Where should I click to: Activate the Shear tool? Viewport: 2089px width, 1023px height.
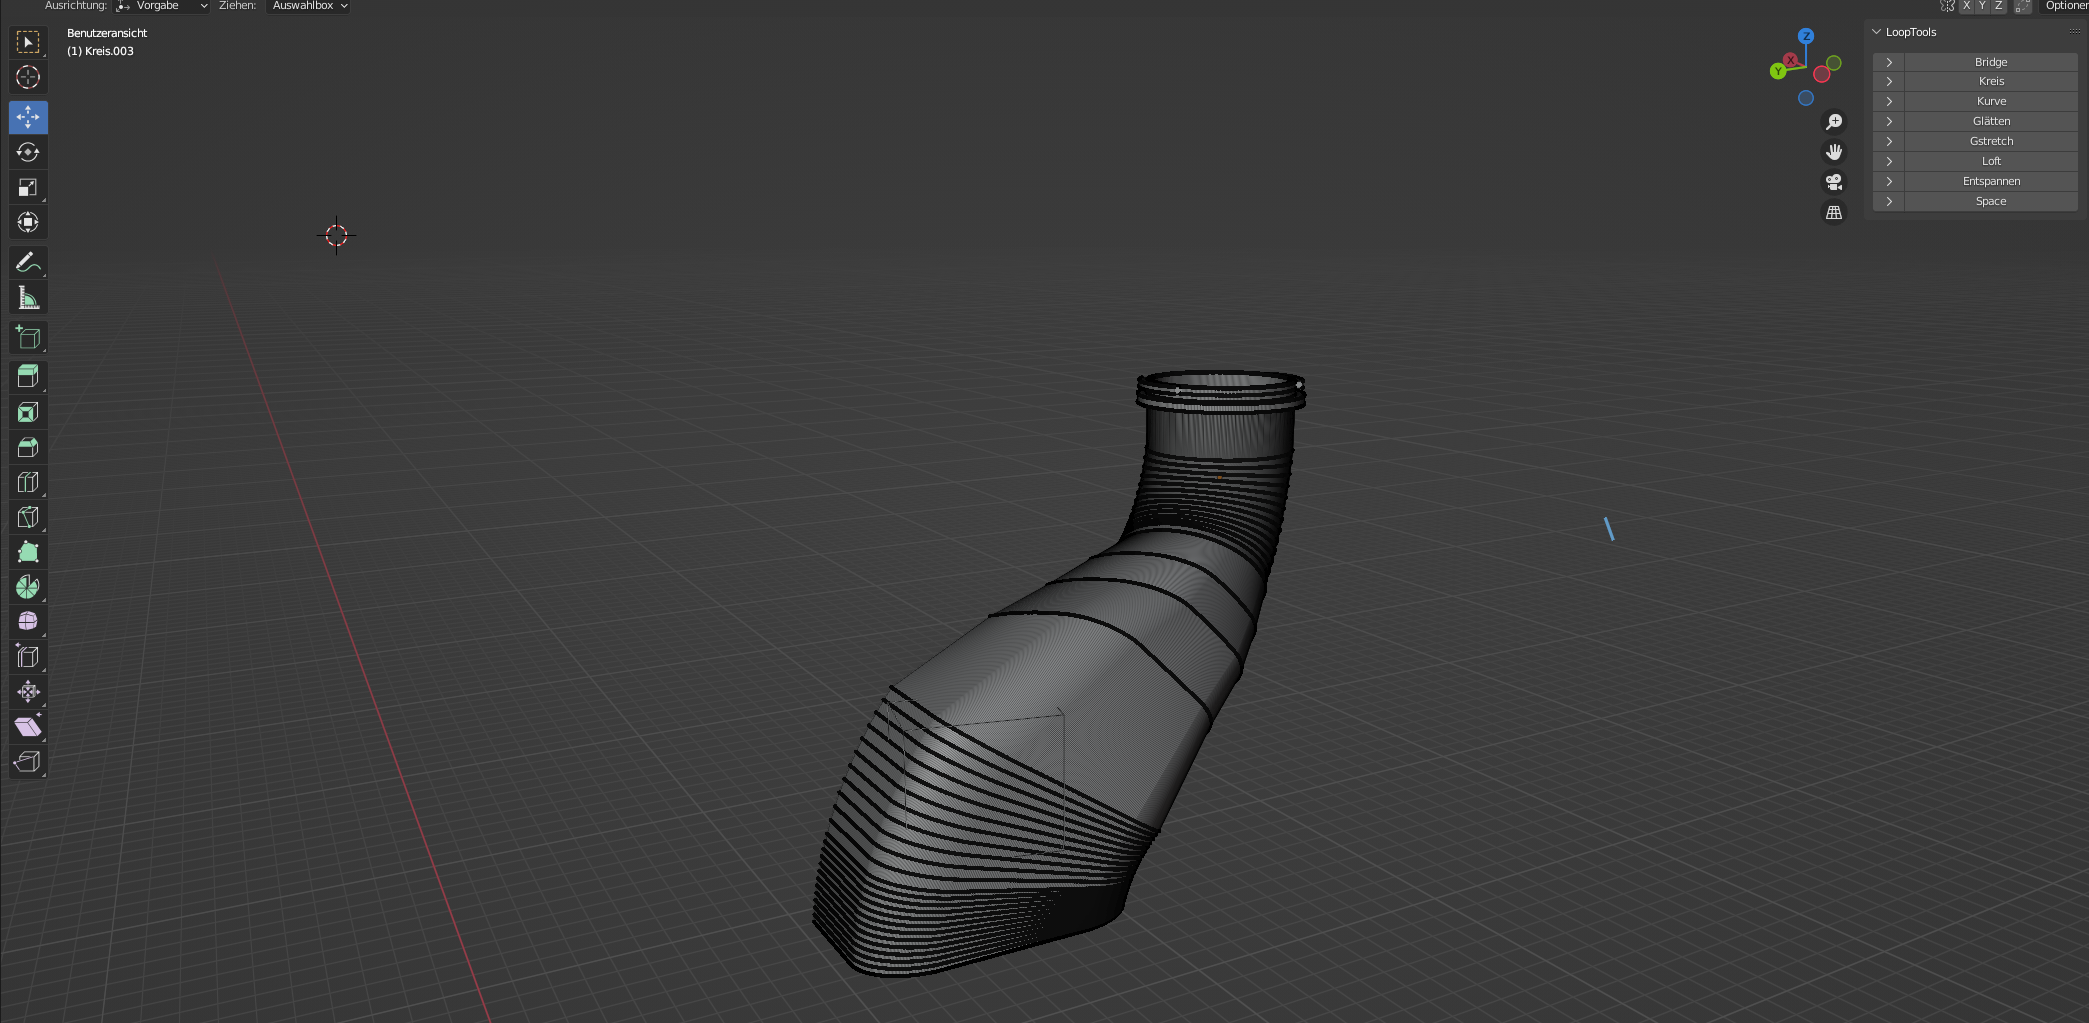coord(28,727)
